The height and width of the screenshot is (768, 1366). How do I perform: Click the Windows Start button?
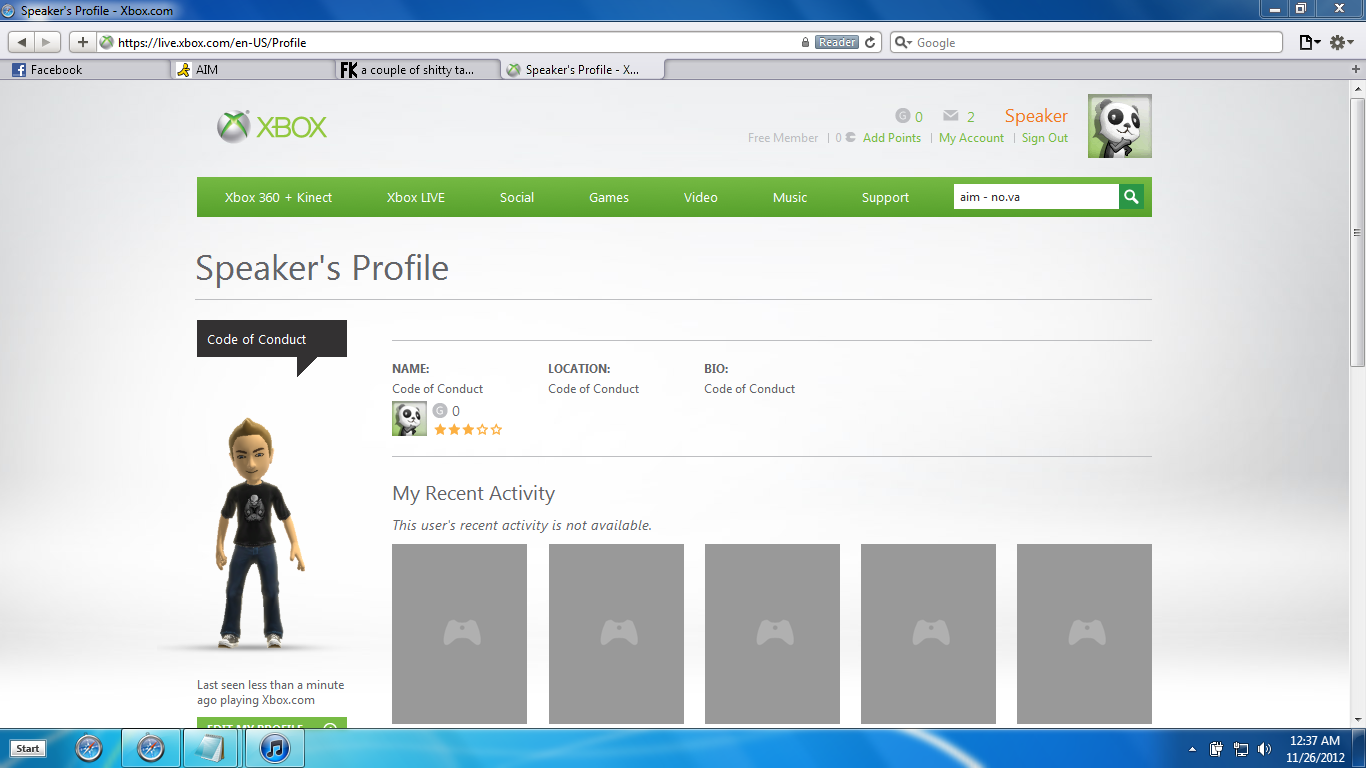pyautogui.click(x=28, y=748)
